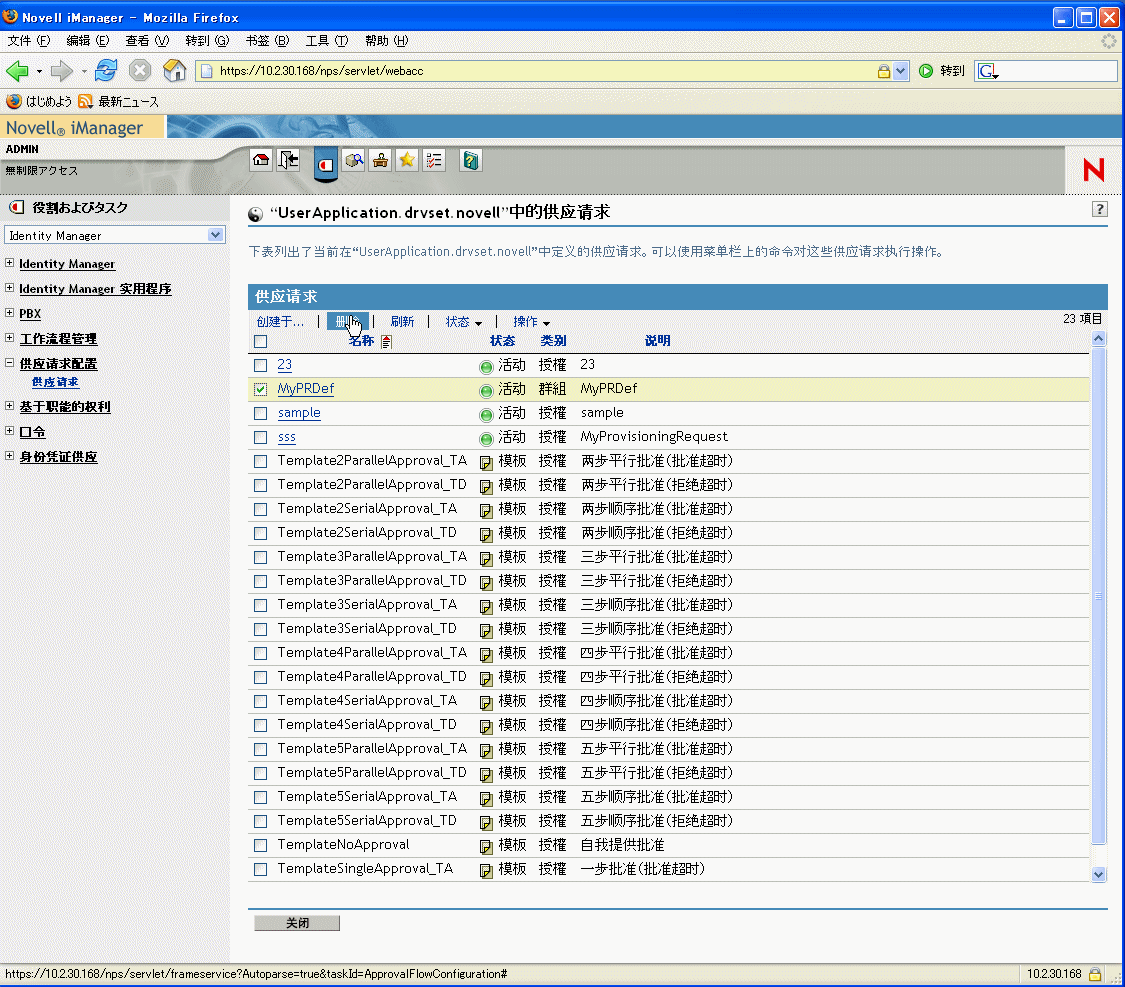Image resolution: width=1125 pixels, height=987 pixels.
Task: Go to browser Home page icon
Action: [174, 70]
